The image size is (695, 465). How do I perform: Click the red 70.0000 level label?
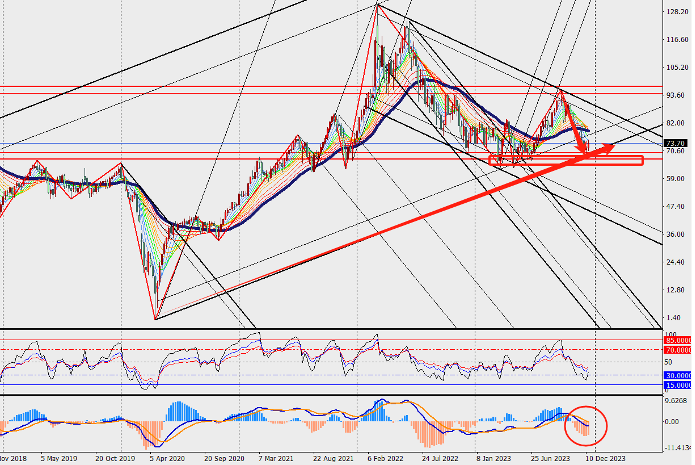(678, 350)
